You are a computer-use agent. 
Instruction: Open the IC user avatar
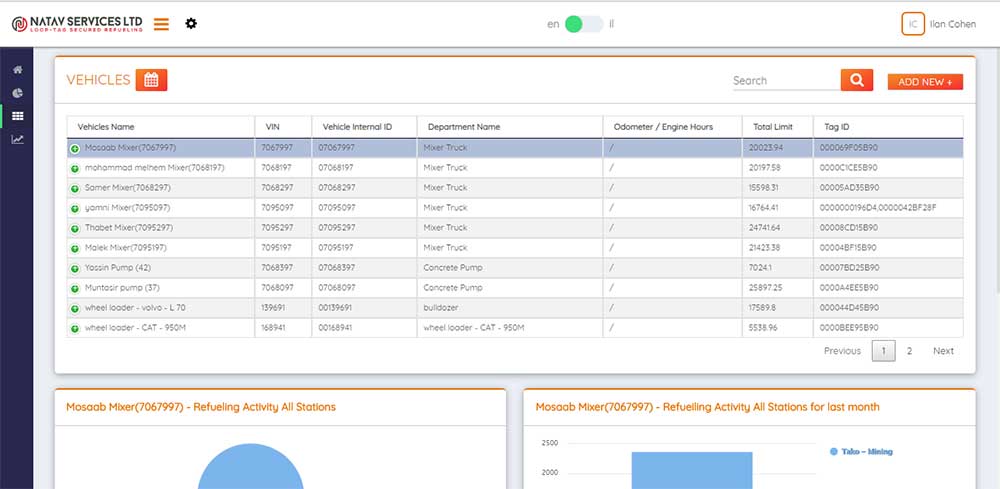click(913, 24)
